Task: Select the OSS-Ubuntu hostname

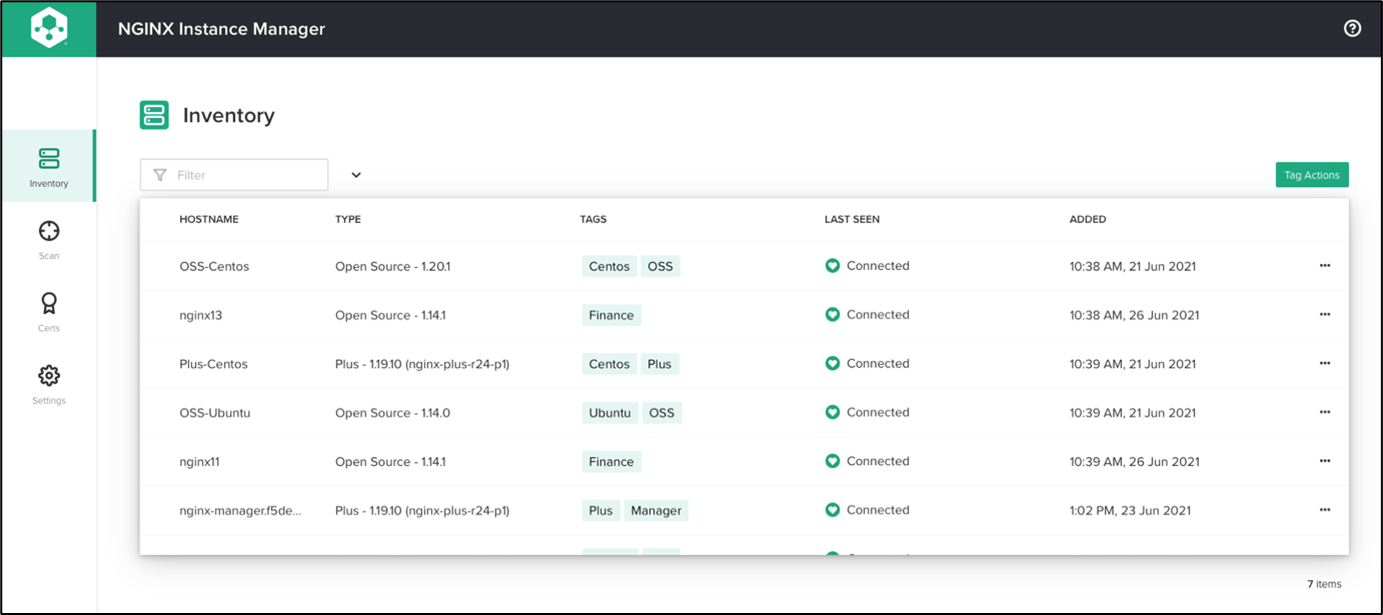Action: click(x=215, y=413)
